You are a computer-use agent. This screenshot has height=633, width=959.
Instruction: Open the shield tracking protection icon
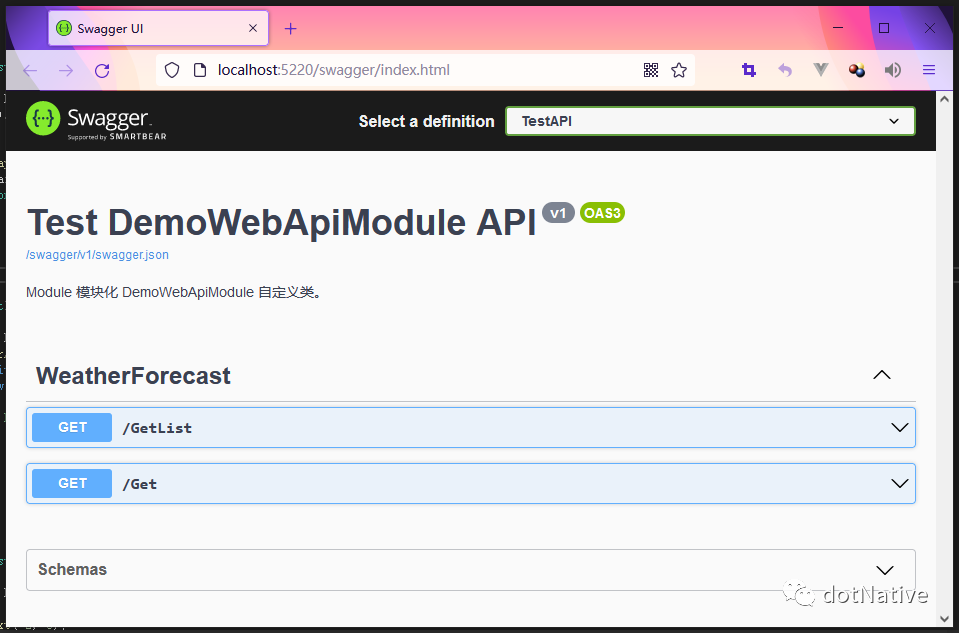[x=172, y=70]
